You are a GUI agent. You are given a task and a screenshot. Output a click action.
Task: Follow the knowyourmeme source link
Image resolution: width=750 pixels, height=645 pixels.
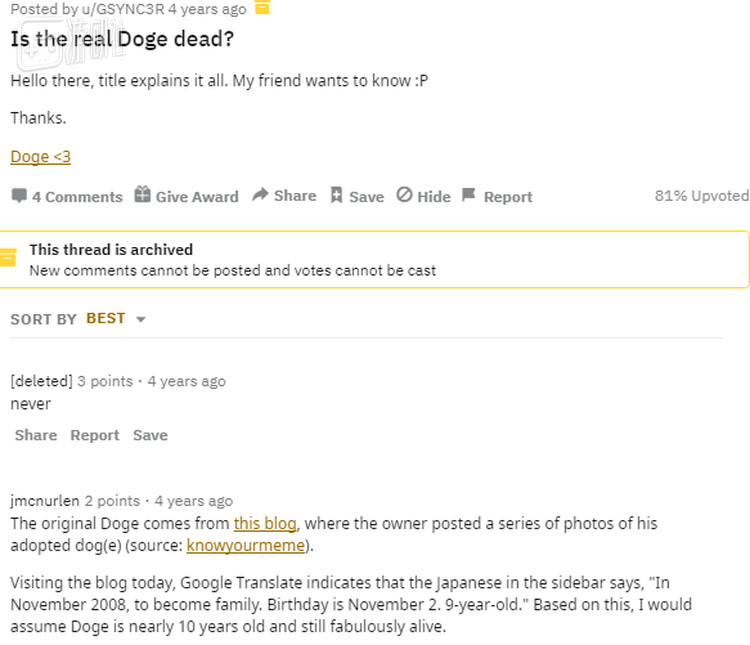pos(248,546)
